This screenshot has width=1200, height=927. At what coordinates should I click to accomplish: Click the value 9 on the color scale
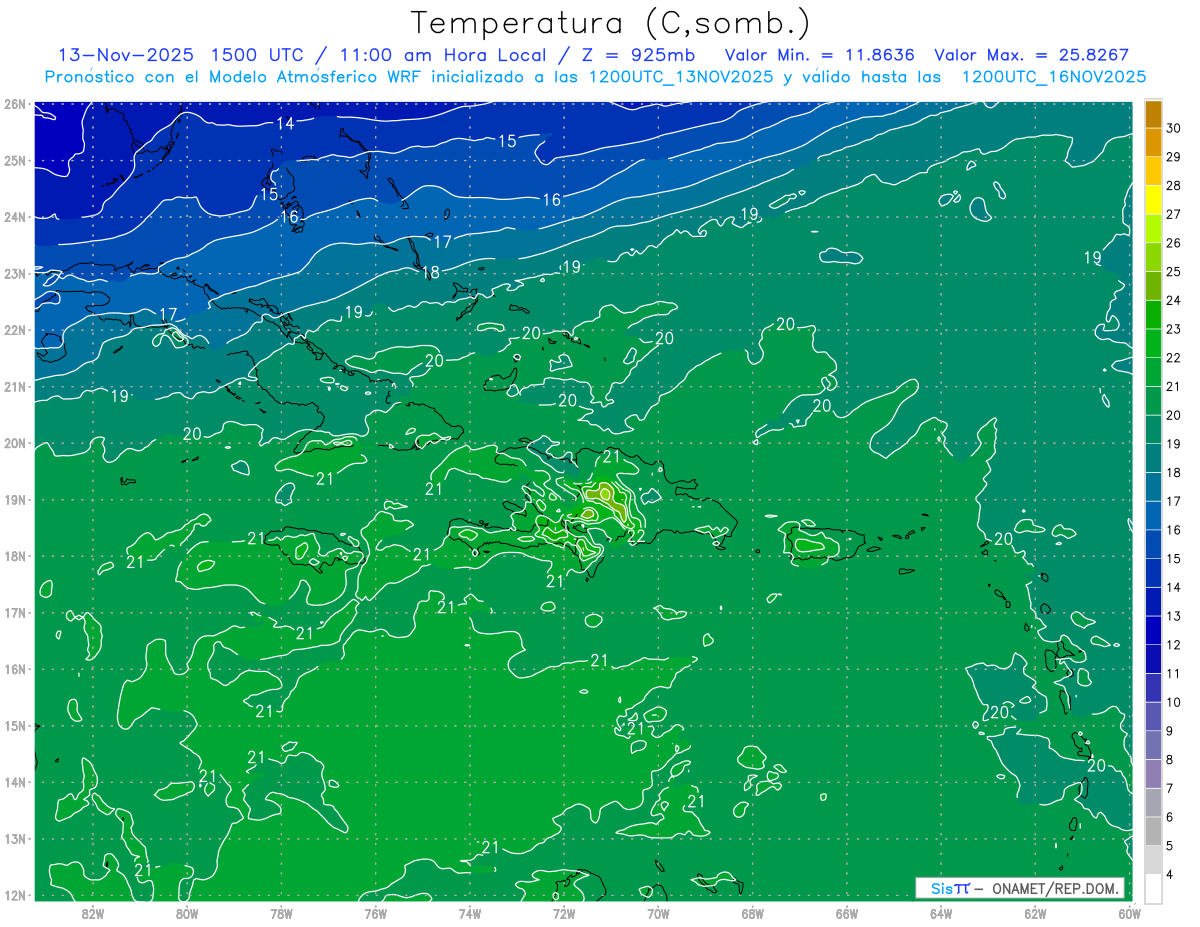1171,731
